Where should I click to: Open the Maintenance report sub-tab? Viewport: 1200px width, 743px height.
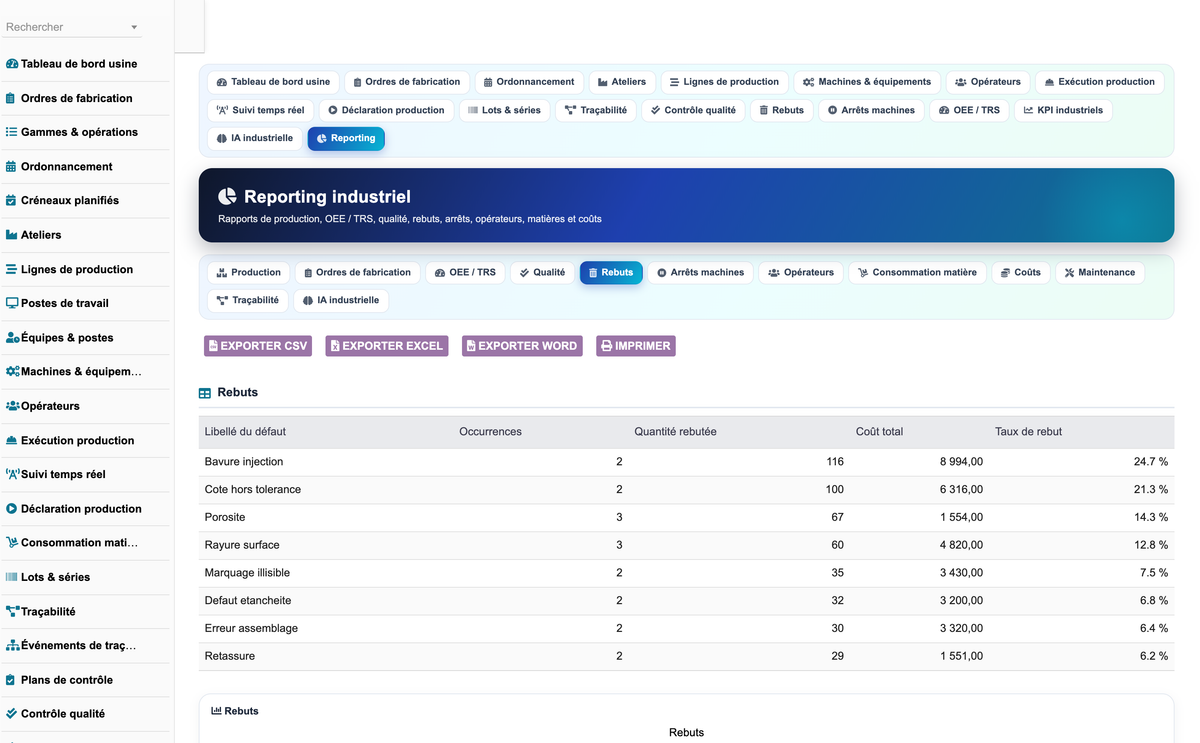pos(1100,272)
